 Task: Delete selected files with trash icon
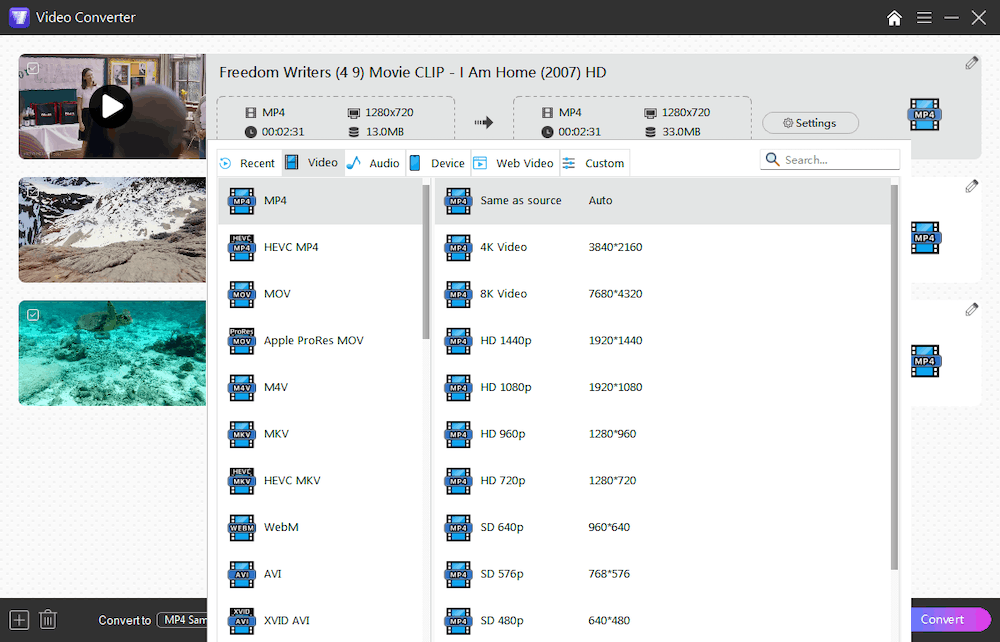coord(48,620)
